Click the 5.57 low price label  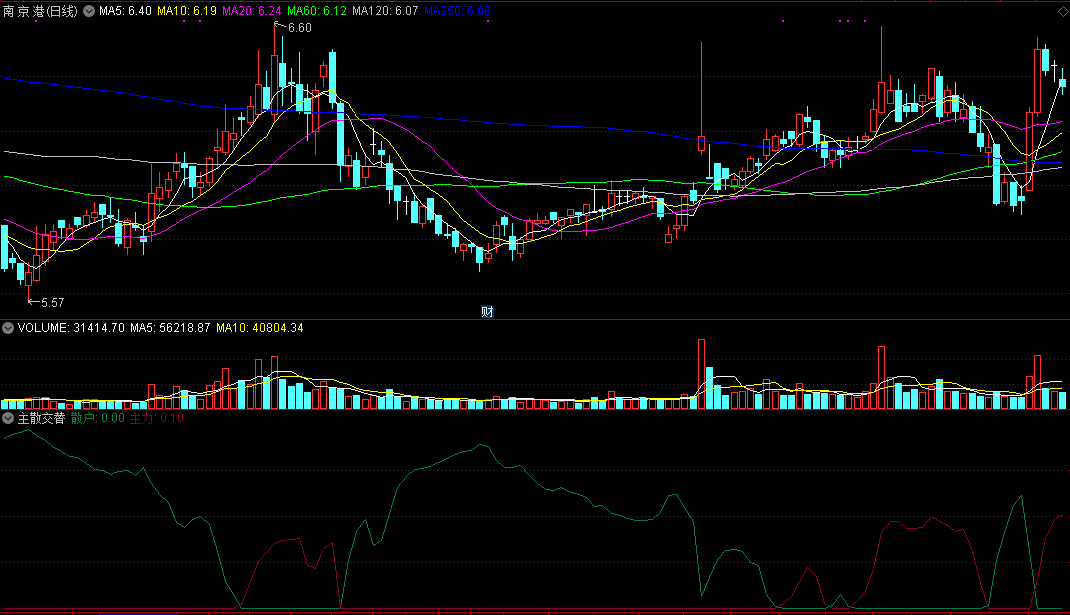(53, 302)
